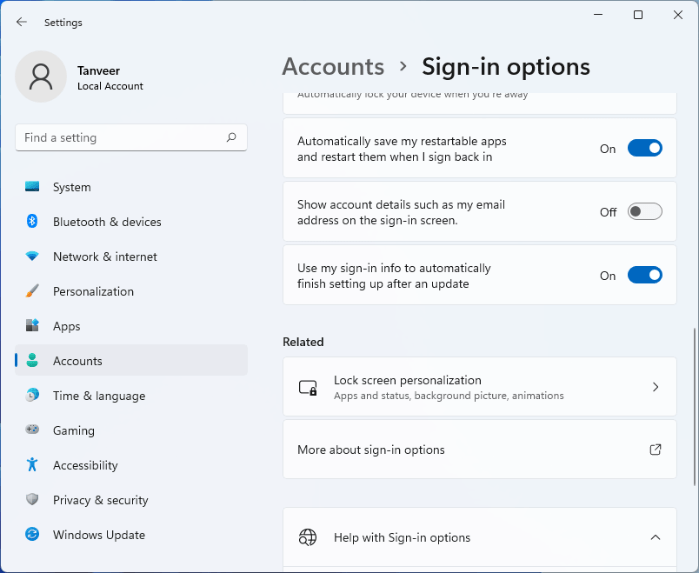The width and height of the screenshot is (699, 573).
Task: Navigate to Accounts breadcrumb
Action: (x=333, y=67)
